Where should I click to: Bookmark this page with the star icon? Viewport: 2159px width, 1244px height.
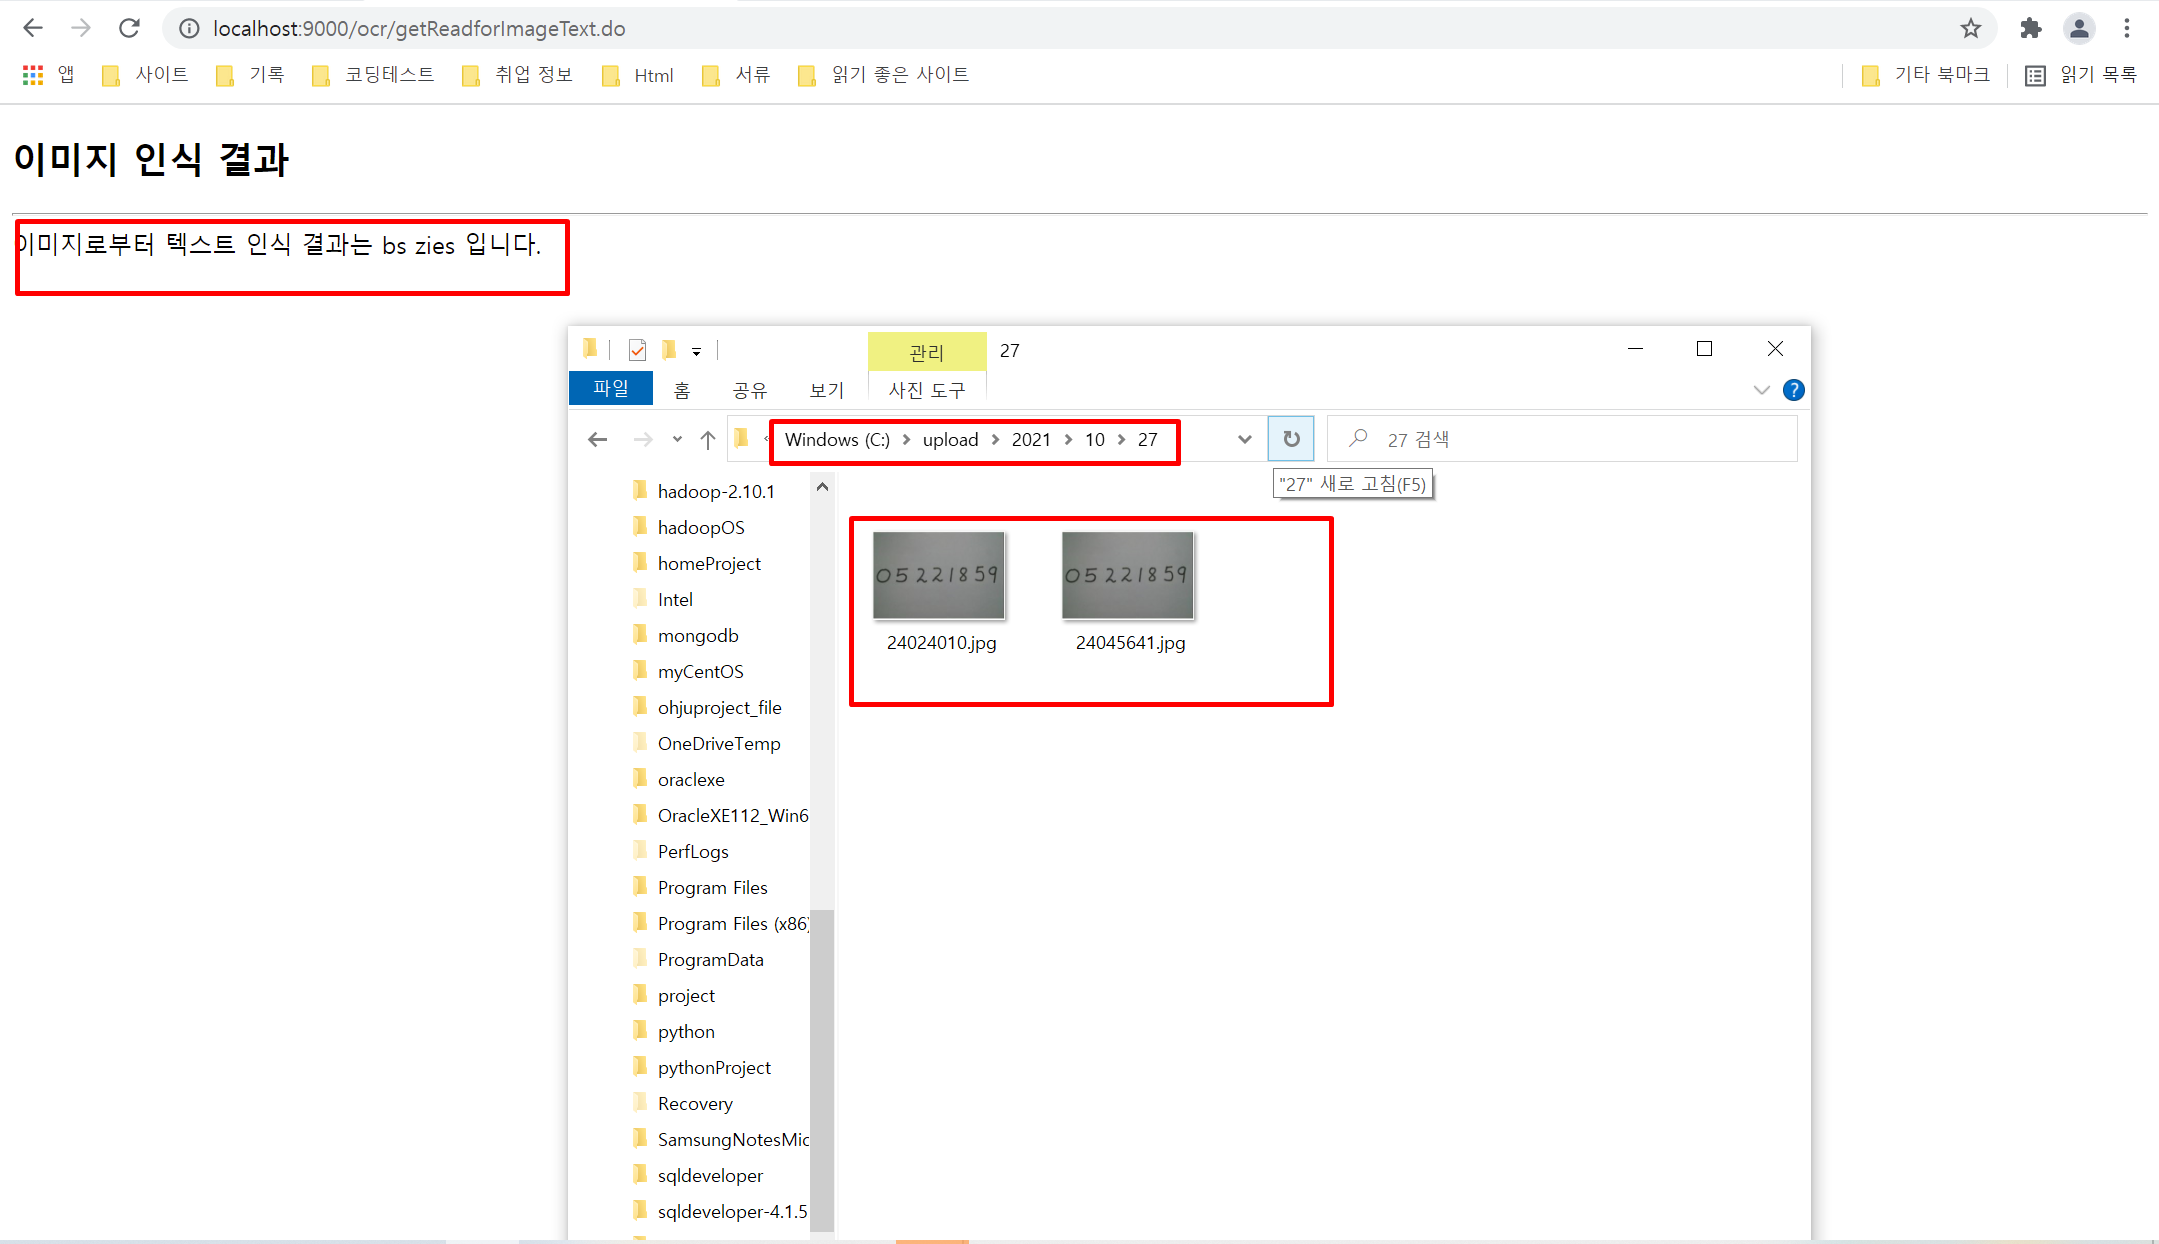(1970, 28)
